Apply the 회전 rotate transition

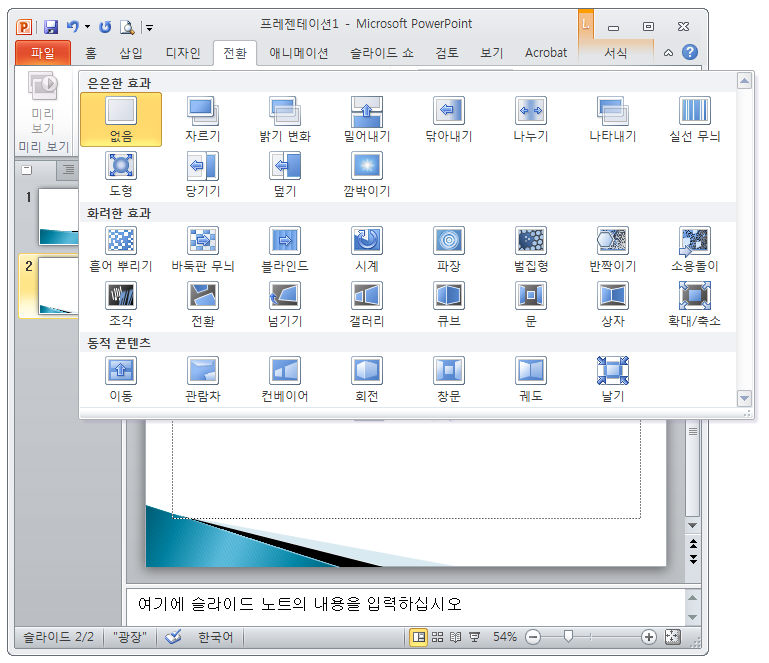(367, 380)
